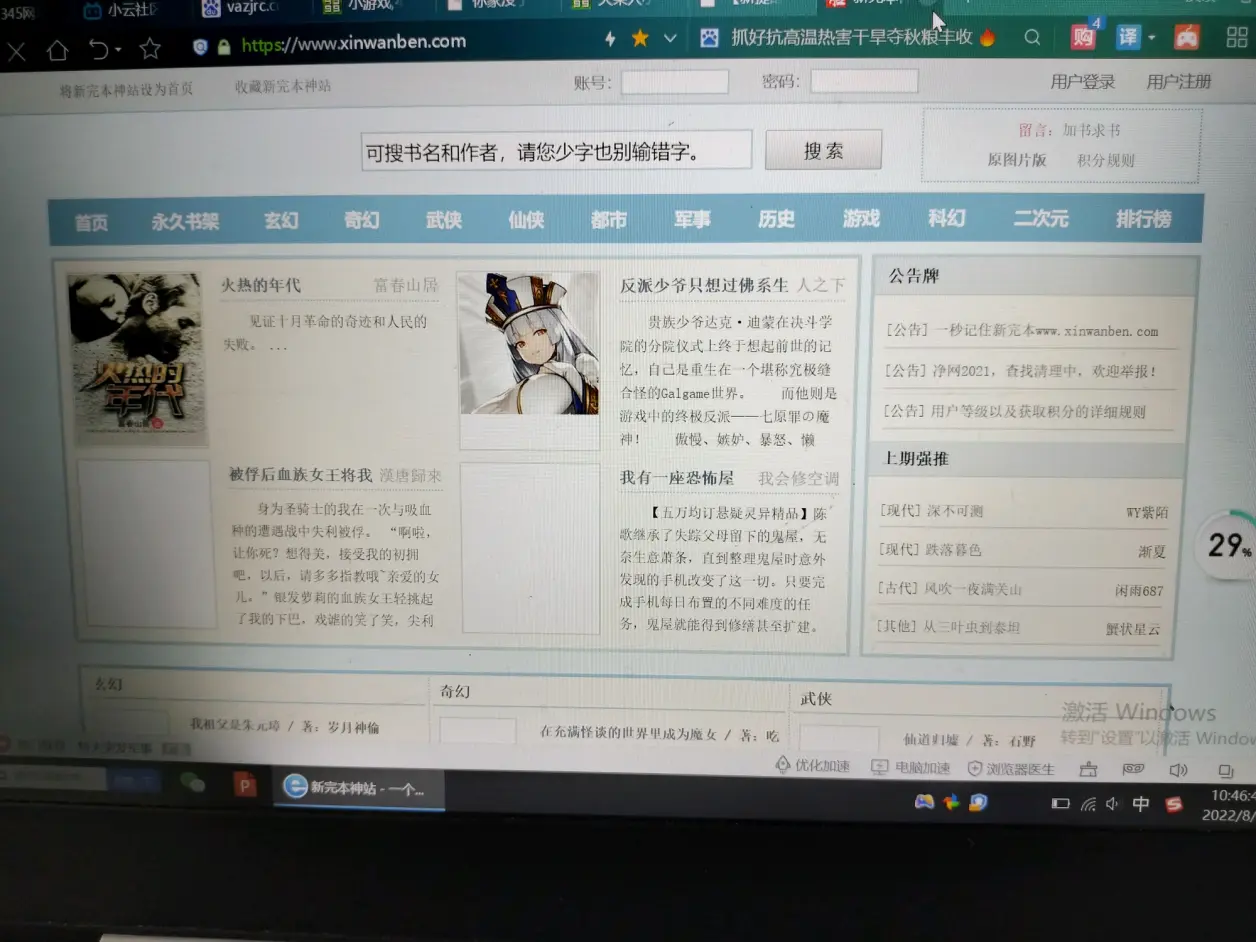Open the 仙侠 category nav item
Viewport: 1256px width, 942px height.
(526, 219)
